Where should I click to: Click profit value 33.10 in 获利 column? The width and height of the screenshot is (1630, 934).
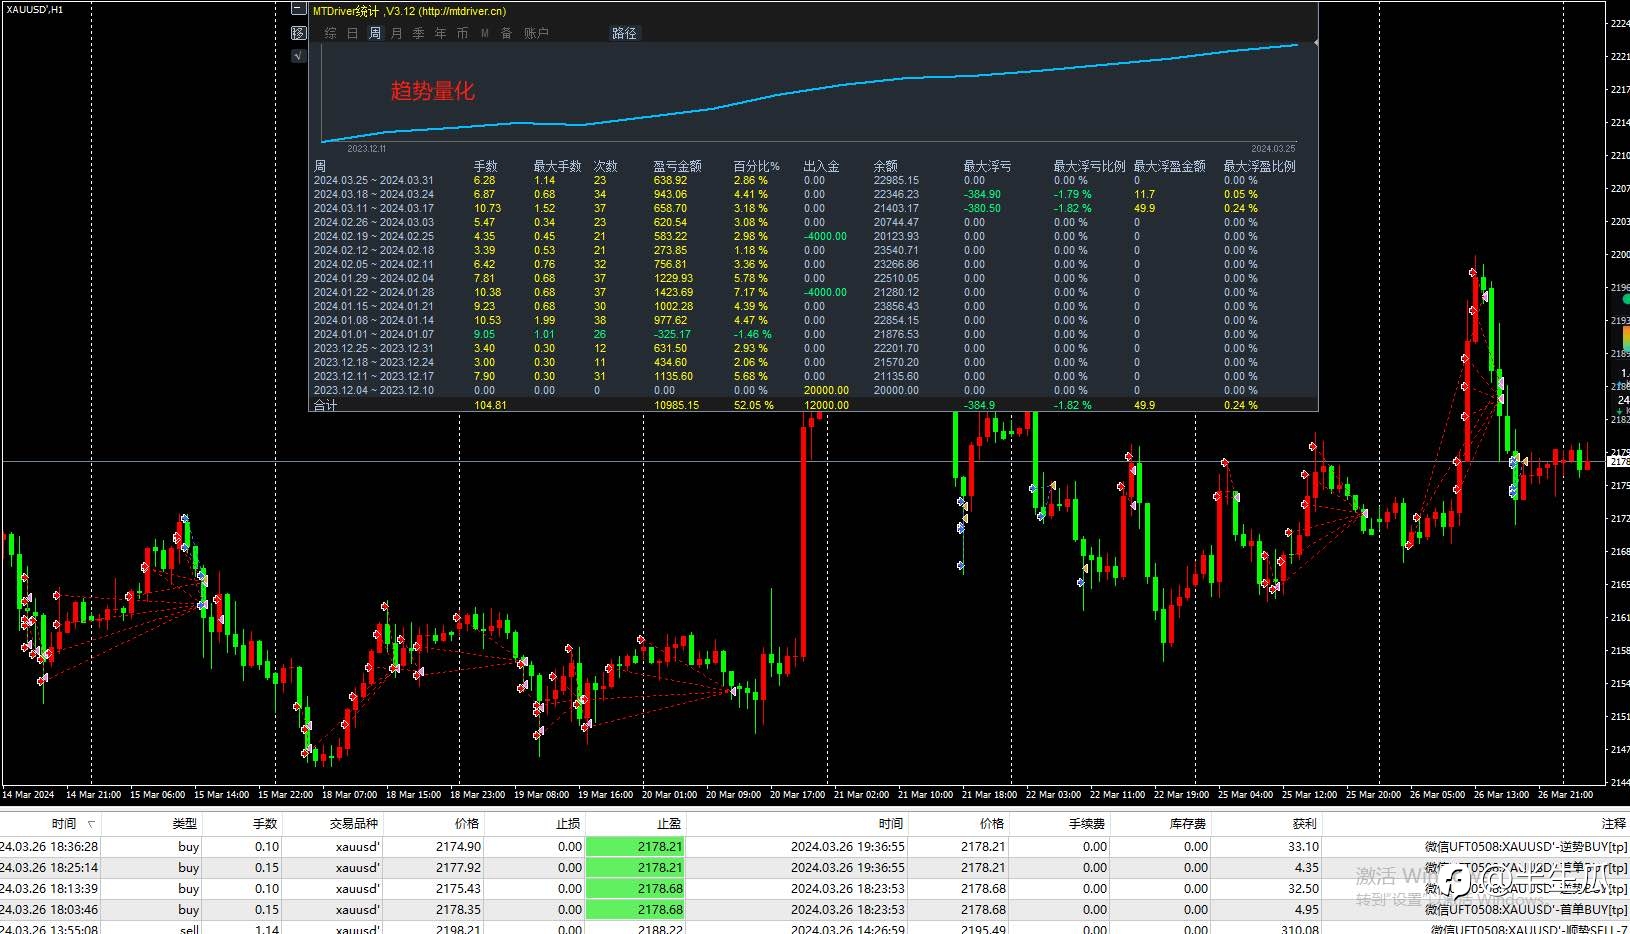coord(1303,846)
